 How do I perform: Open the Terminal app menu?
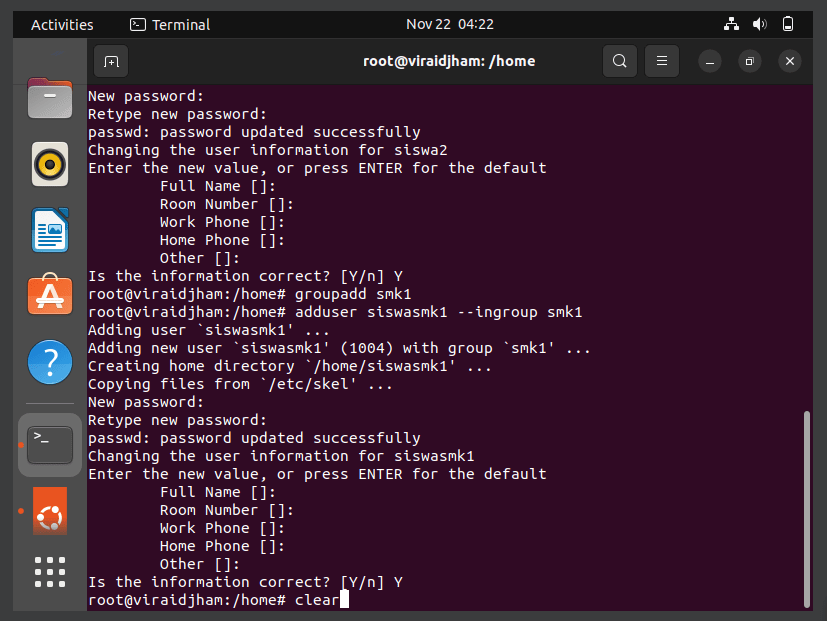[170, 25]
